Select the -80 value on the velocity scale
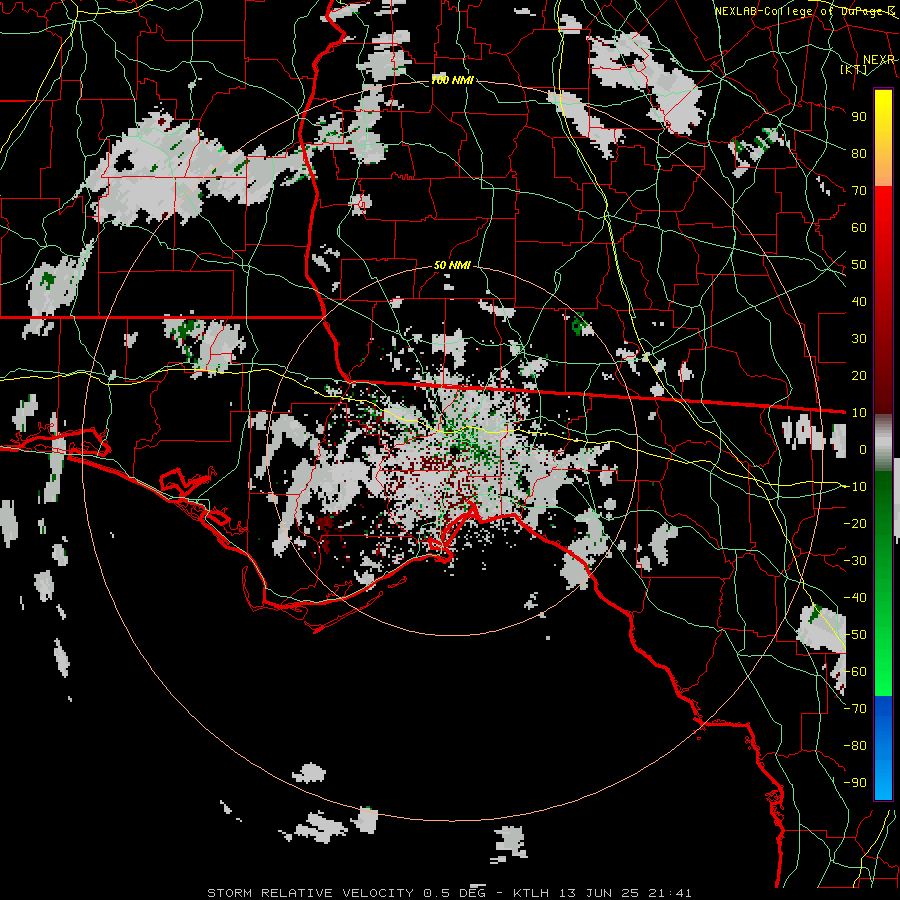The height and width of the screenshot is (900, 900). tap(855, 746)
